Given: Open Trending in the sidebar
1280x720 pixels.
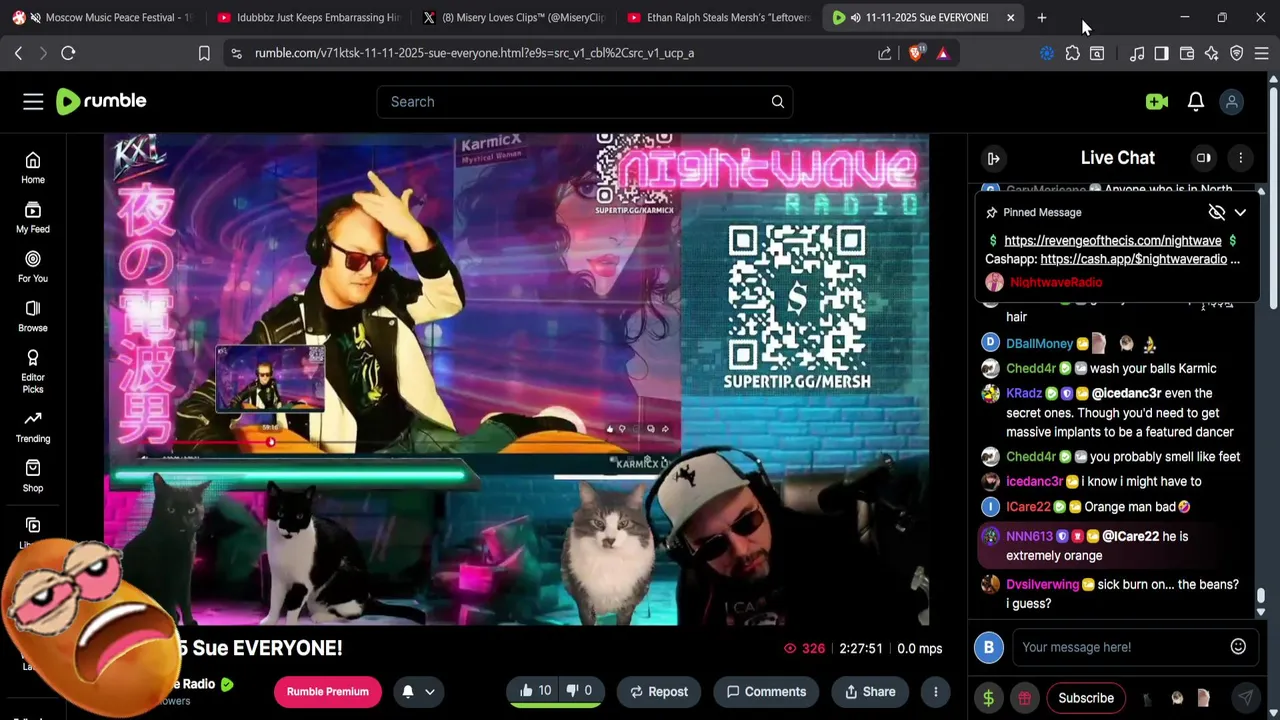Looking at the screenshot, I should click(33, 426).
